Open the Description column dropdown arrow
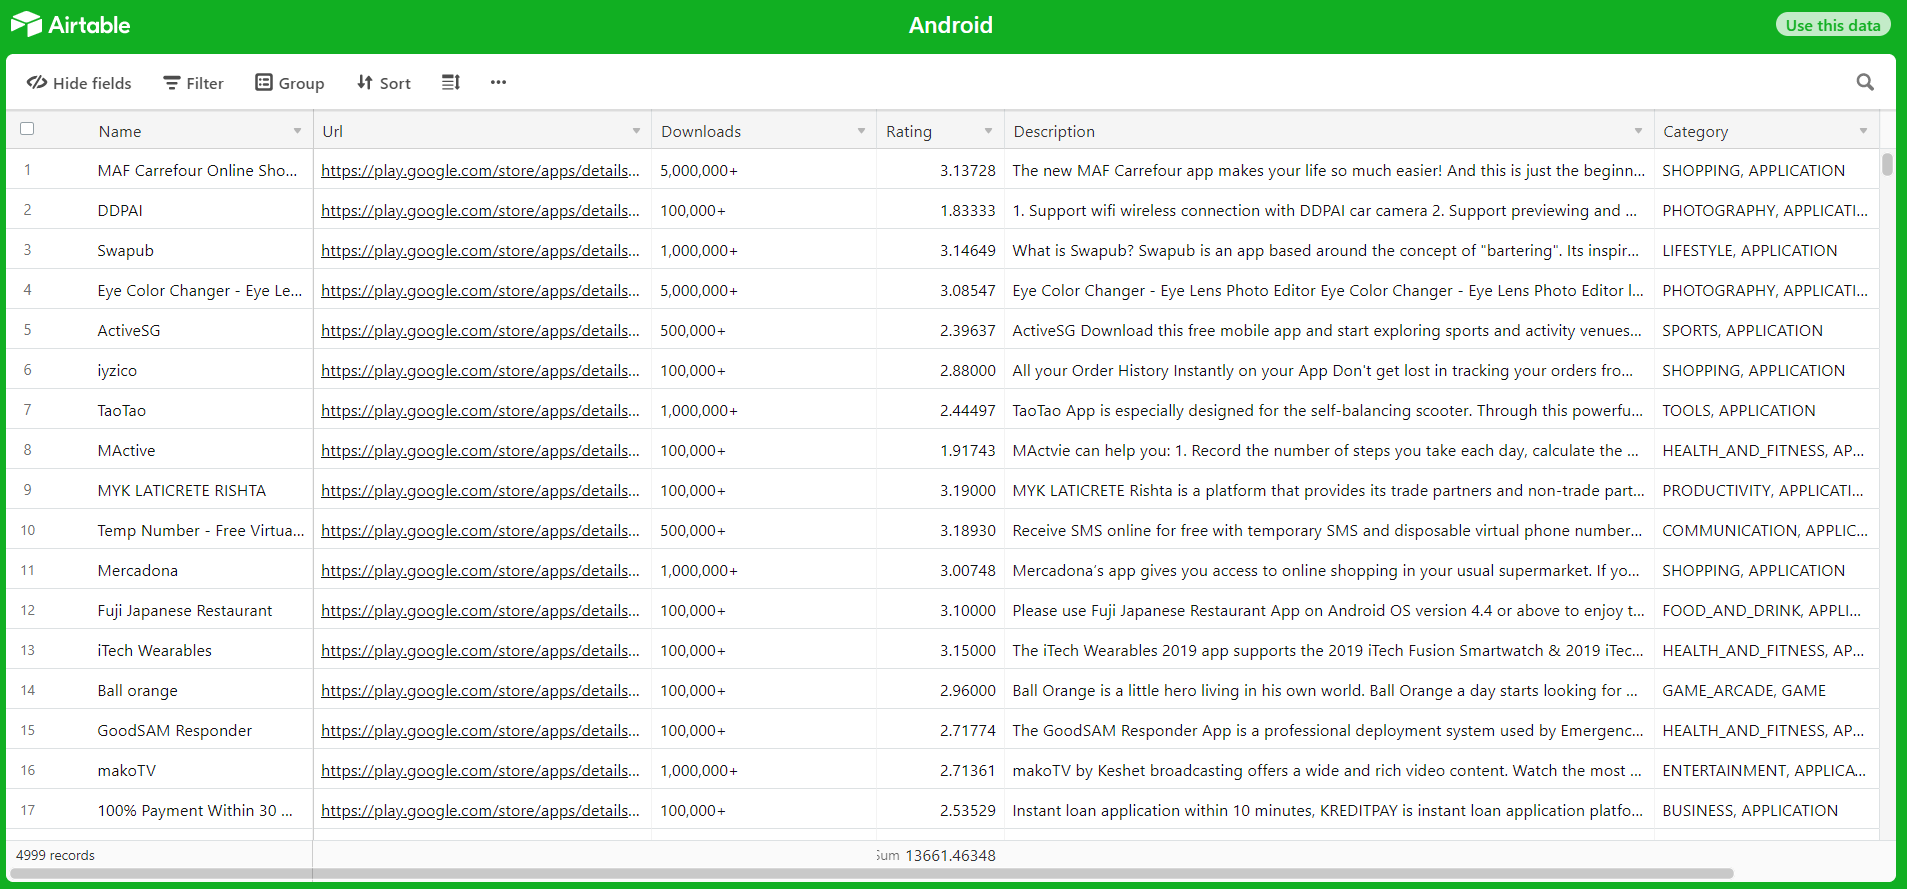This screenshot has height=889, width=1907. tap(1638, 131)
